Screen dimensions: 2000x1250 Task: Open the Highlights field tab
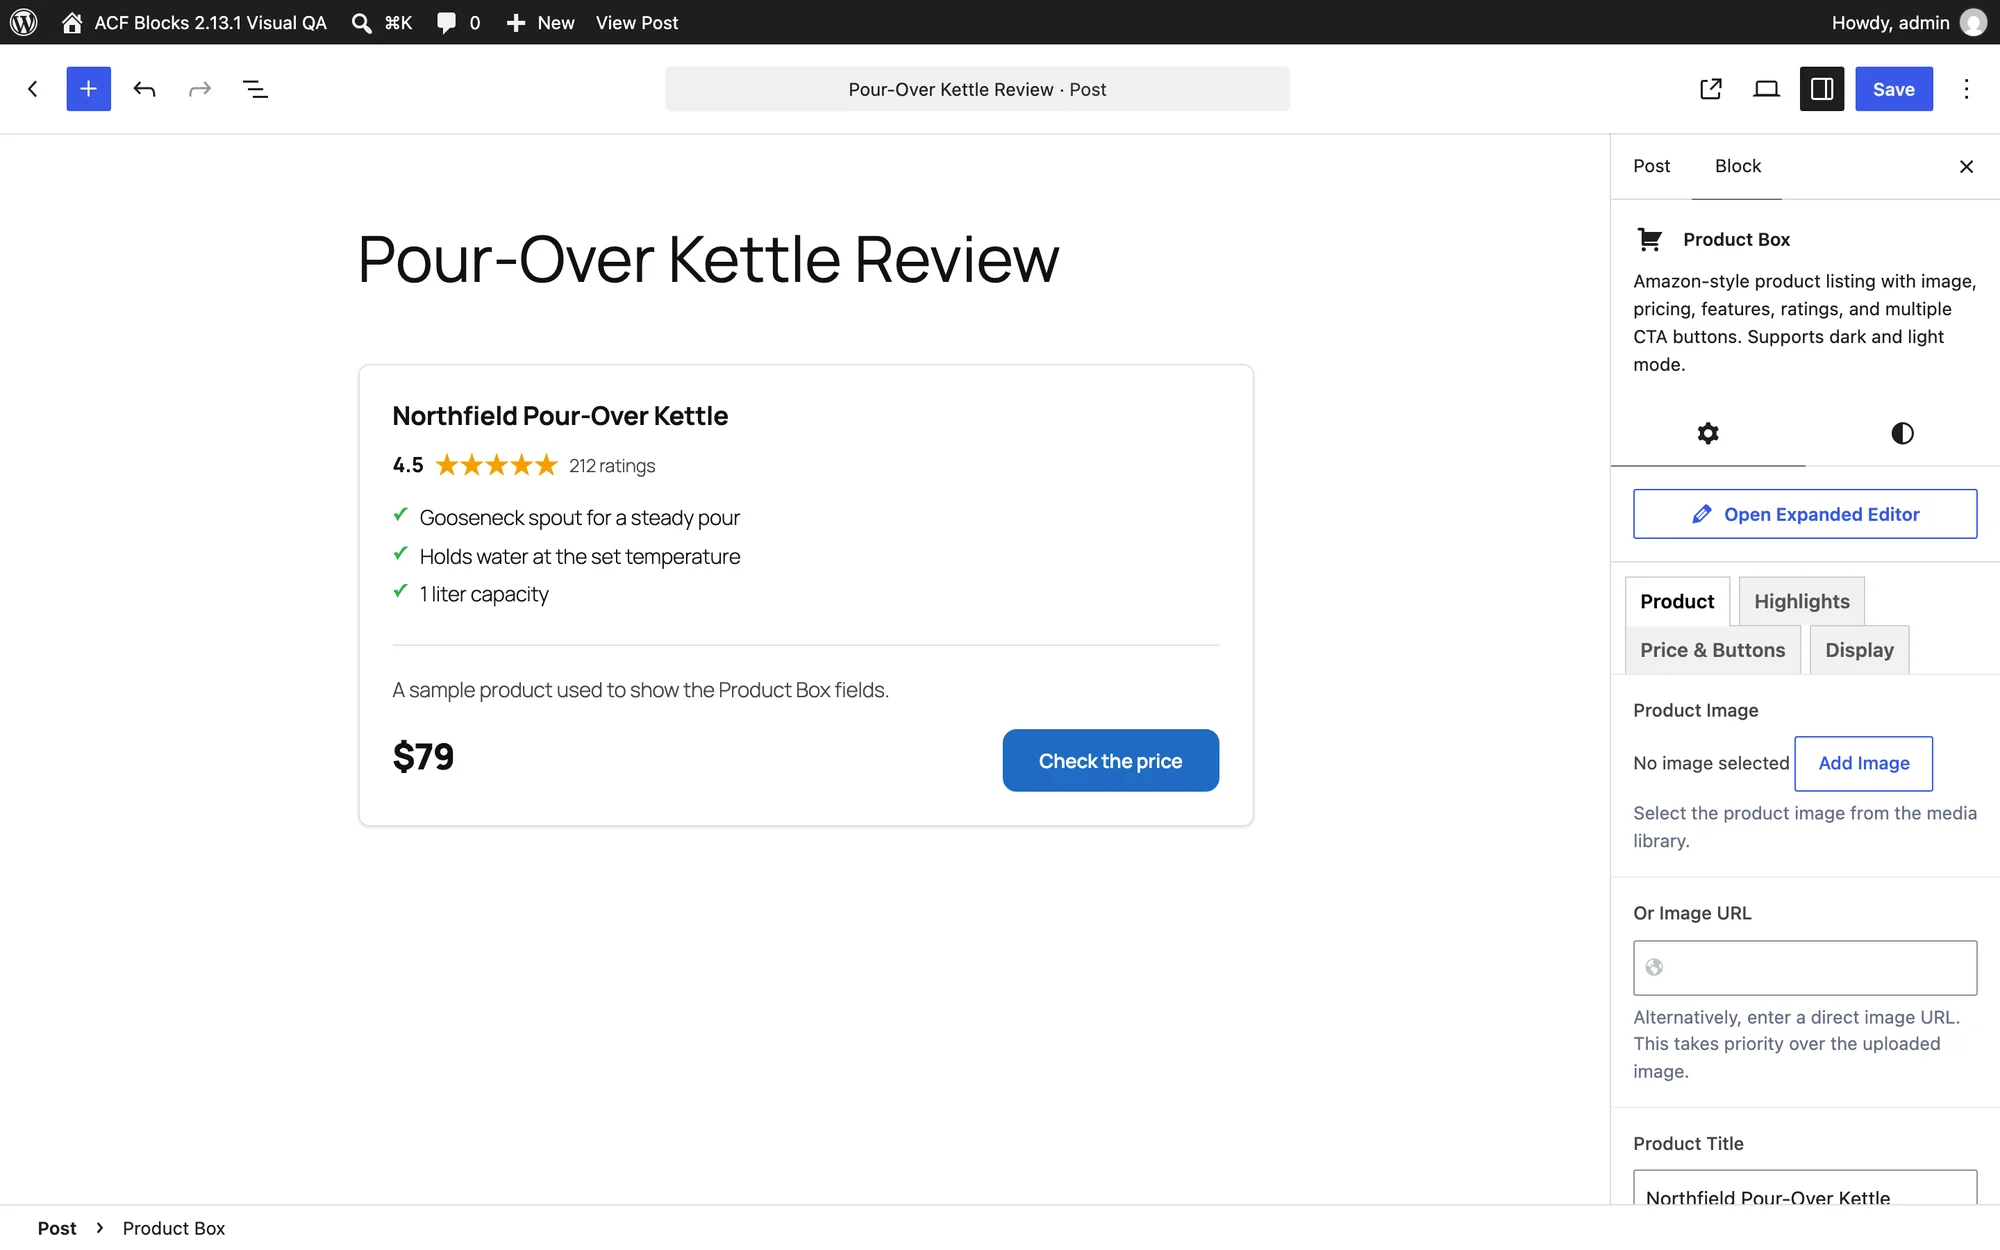[1801, 601]
